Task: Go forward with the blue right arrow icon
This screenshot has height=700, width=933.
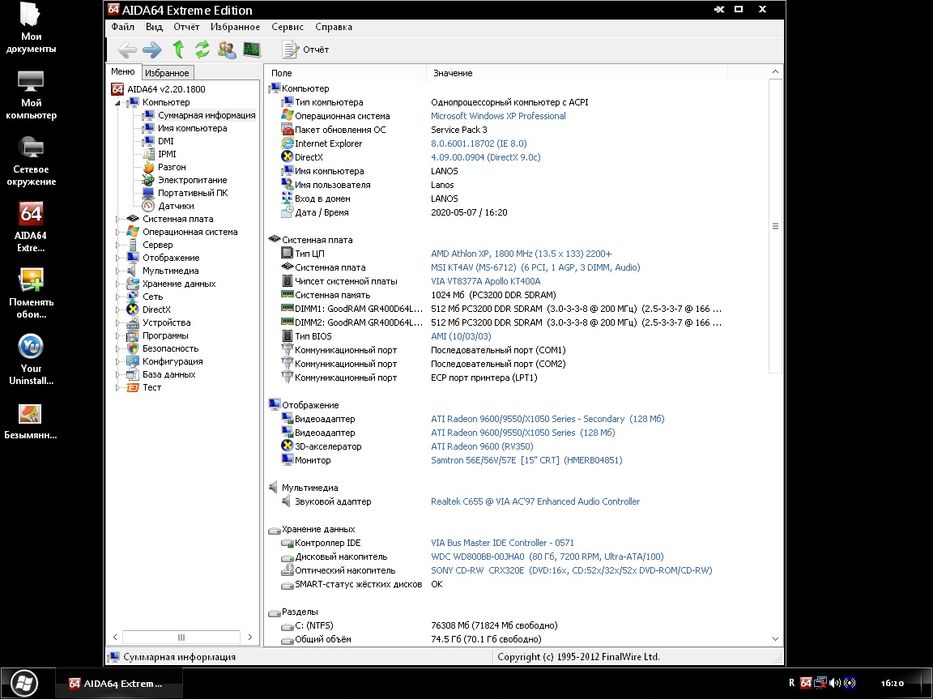Action: click(152, 50)
